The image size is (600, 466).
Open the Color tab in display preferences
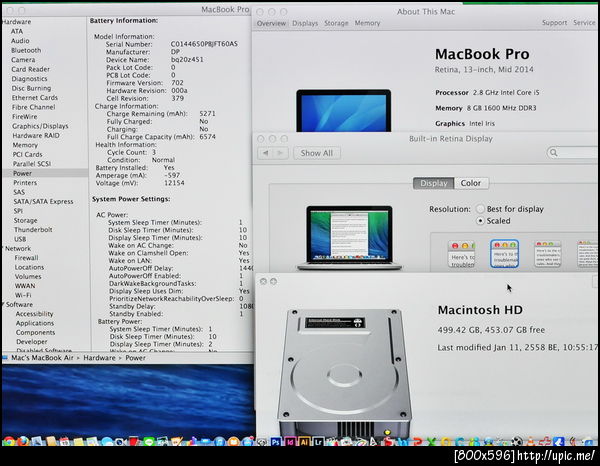coord(471,183)
